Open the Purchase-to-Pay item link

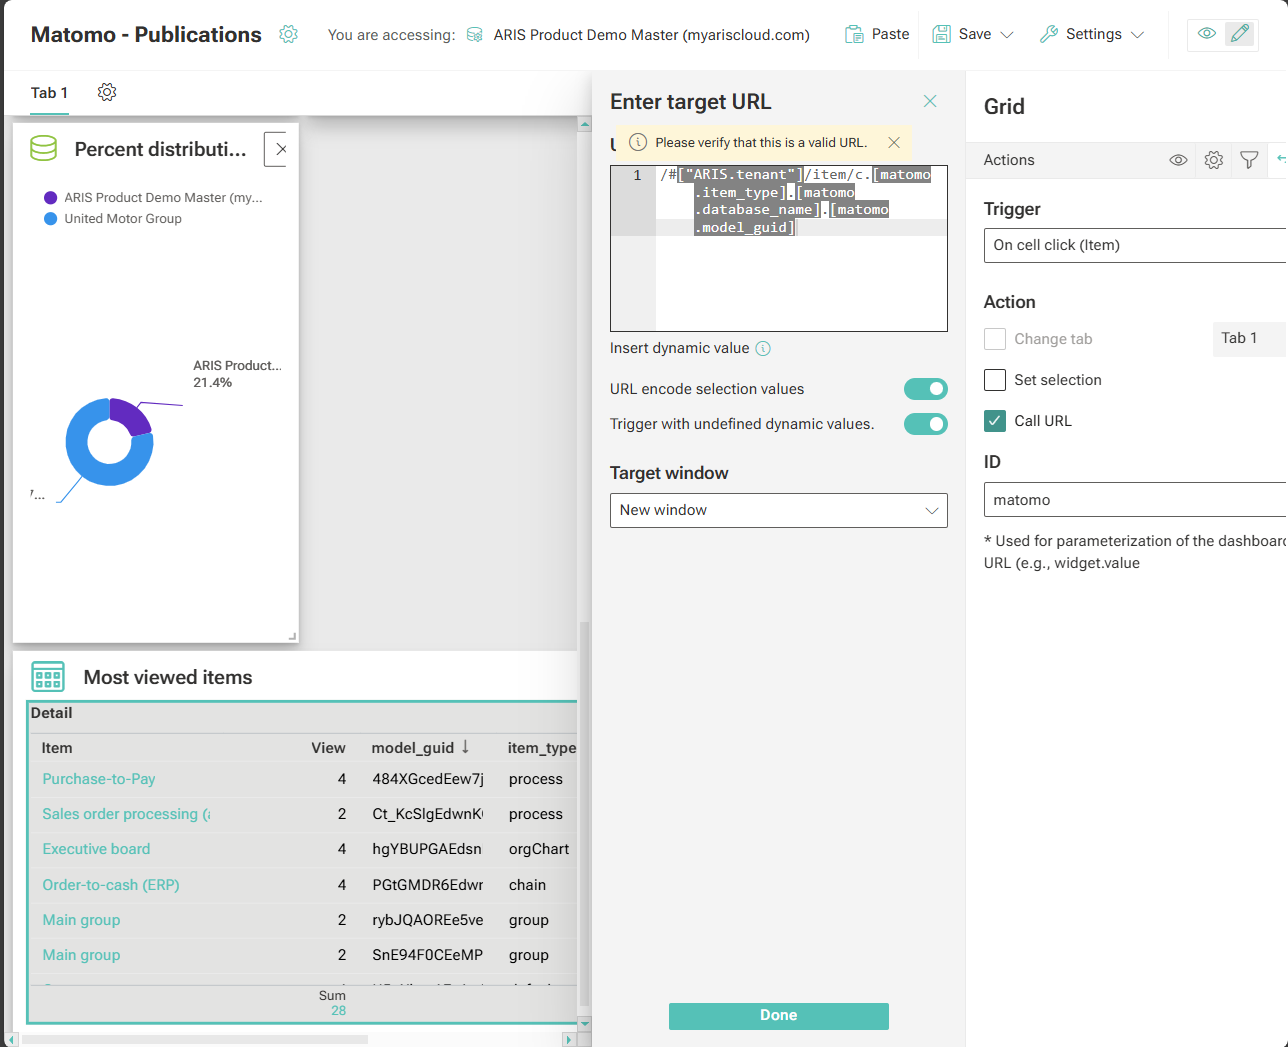(x=99, y=779)
